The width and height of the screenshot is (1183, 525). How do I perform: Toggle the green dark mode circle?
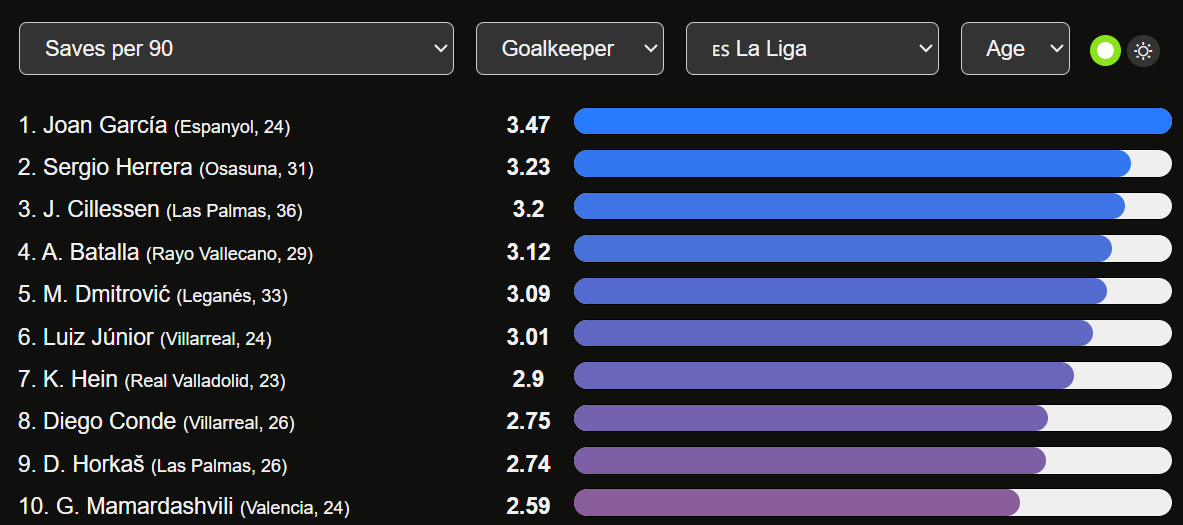pos(1105,51)
